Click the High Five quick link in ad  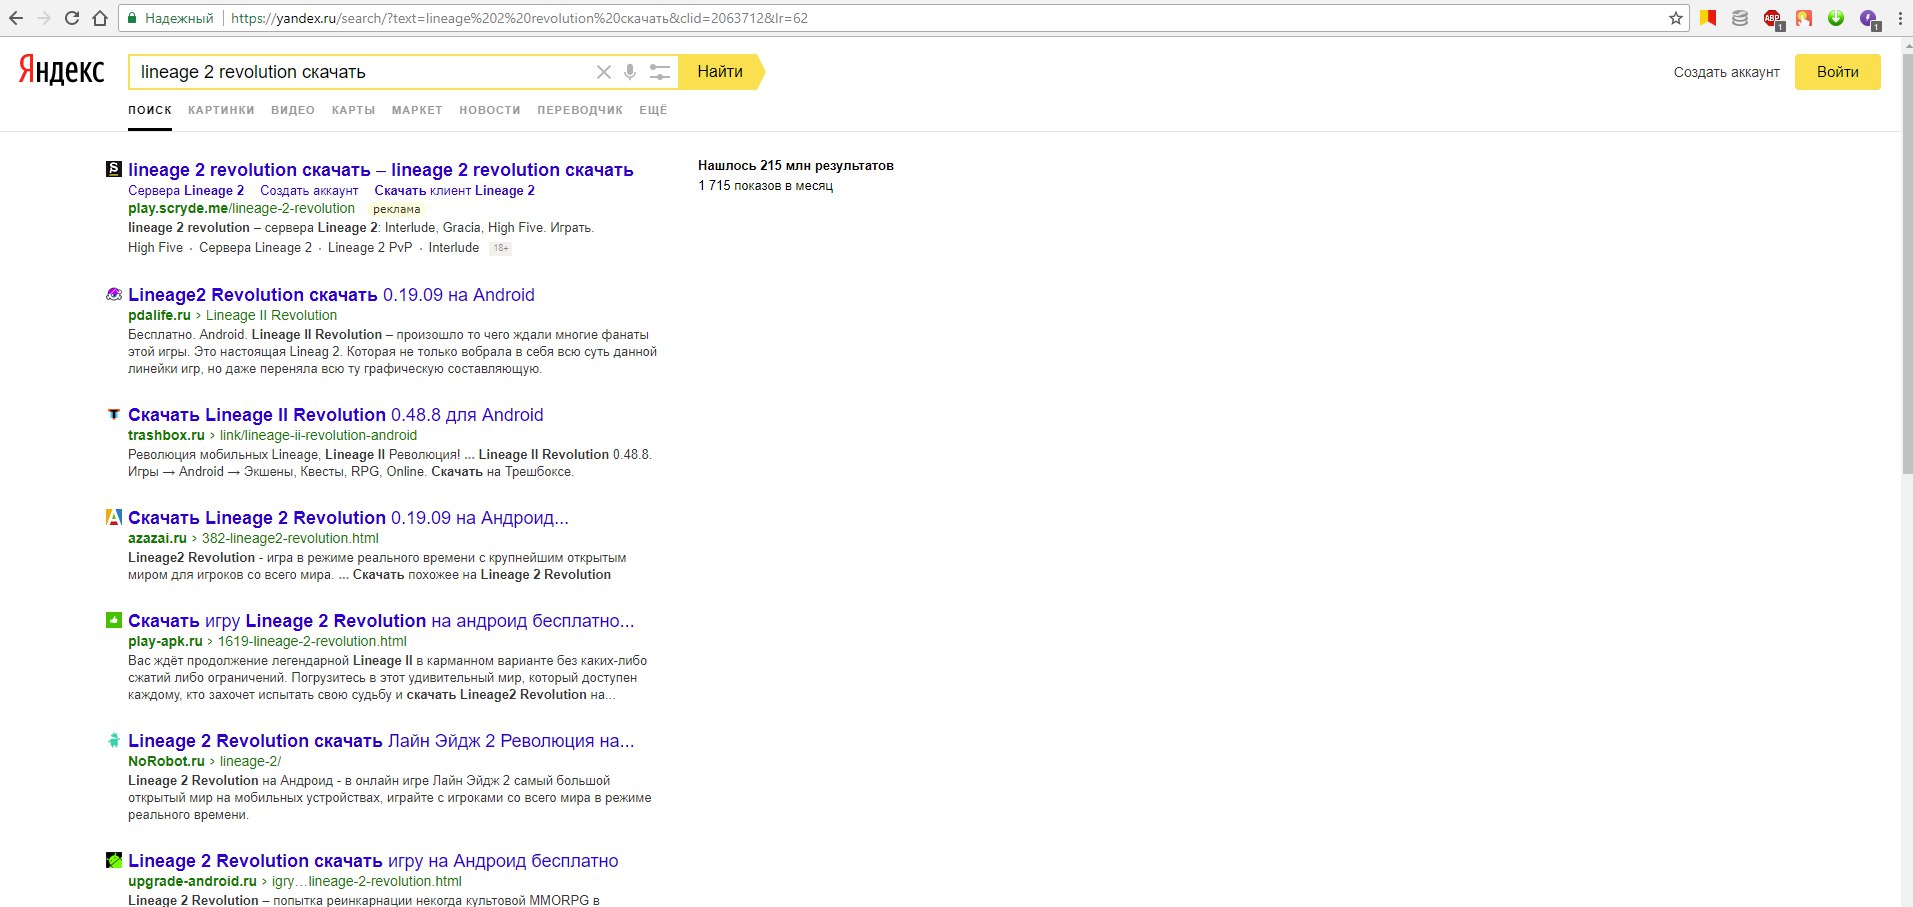point(155,248)
